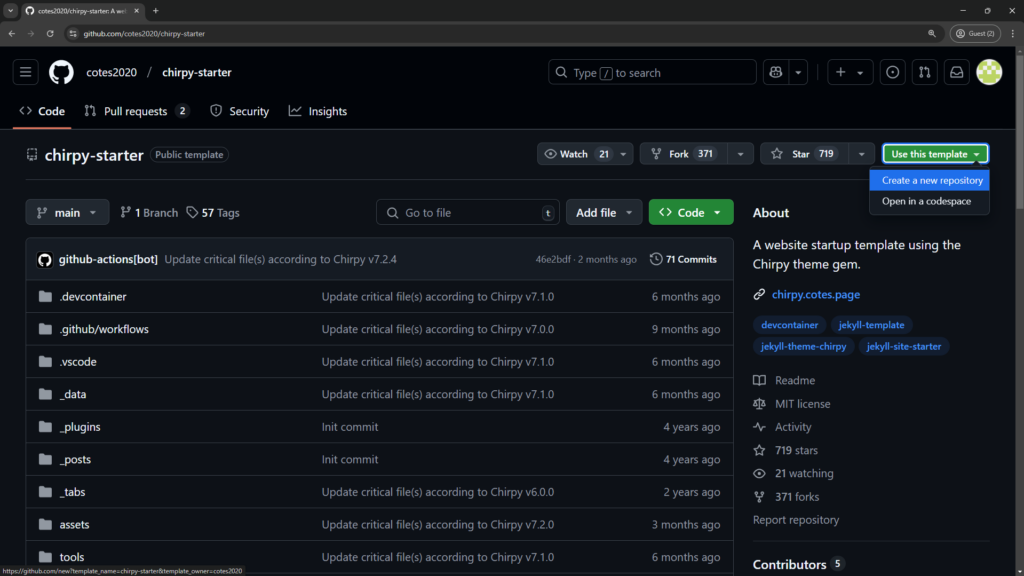
Task: View the 719 stars link
Action: click(x=796, y=450)
